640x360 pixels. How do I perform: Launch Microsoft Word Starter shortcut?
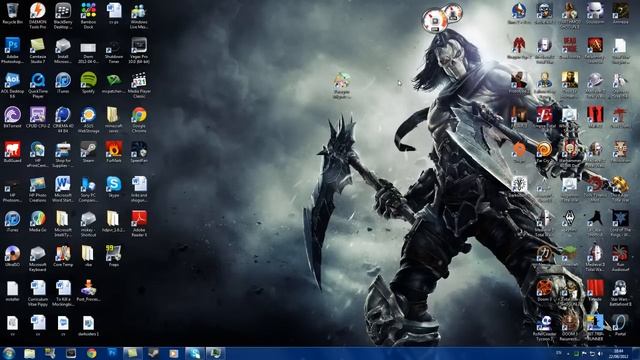pos(63,189)
